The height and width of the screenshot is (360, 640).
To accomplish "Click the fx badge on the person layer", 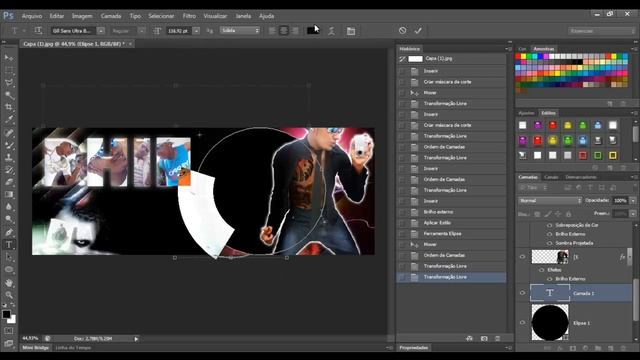I will (x=622, y=257).
